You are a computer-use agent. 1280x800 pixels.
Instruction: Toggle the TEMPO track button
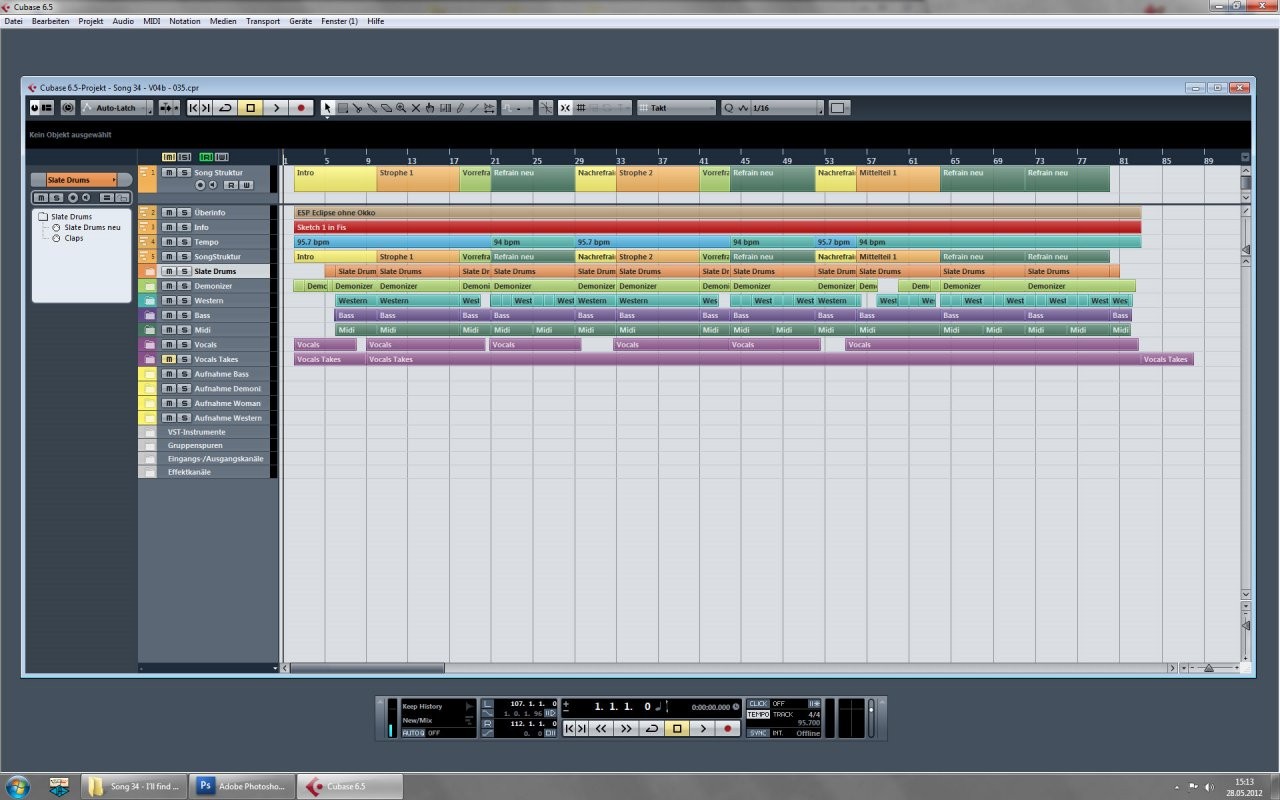pyautogui.click(x=758, y=714)
